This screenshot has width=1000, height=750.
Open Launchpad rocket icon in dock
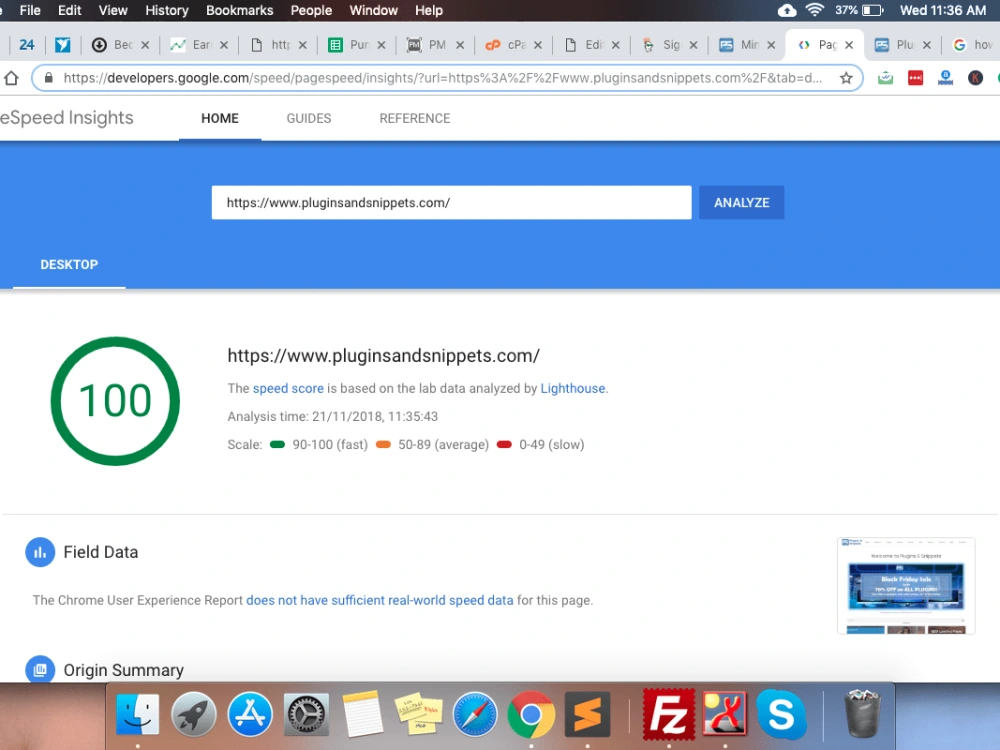click(x=194, y=714)
